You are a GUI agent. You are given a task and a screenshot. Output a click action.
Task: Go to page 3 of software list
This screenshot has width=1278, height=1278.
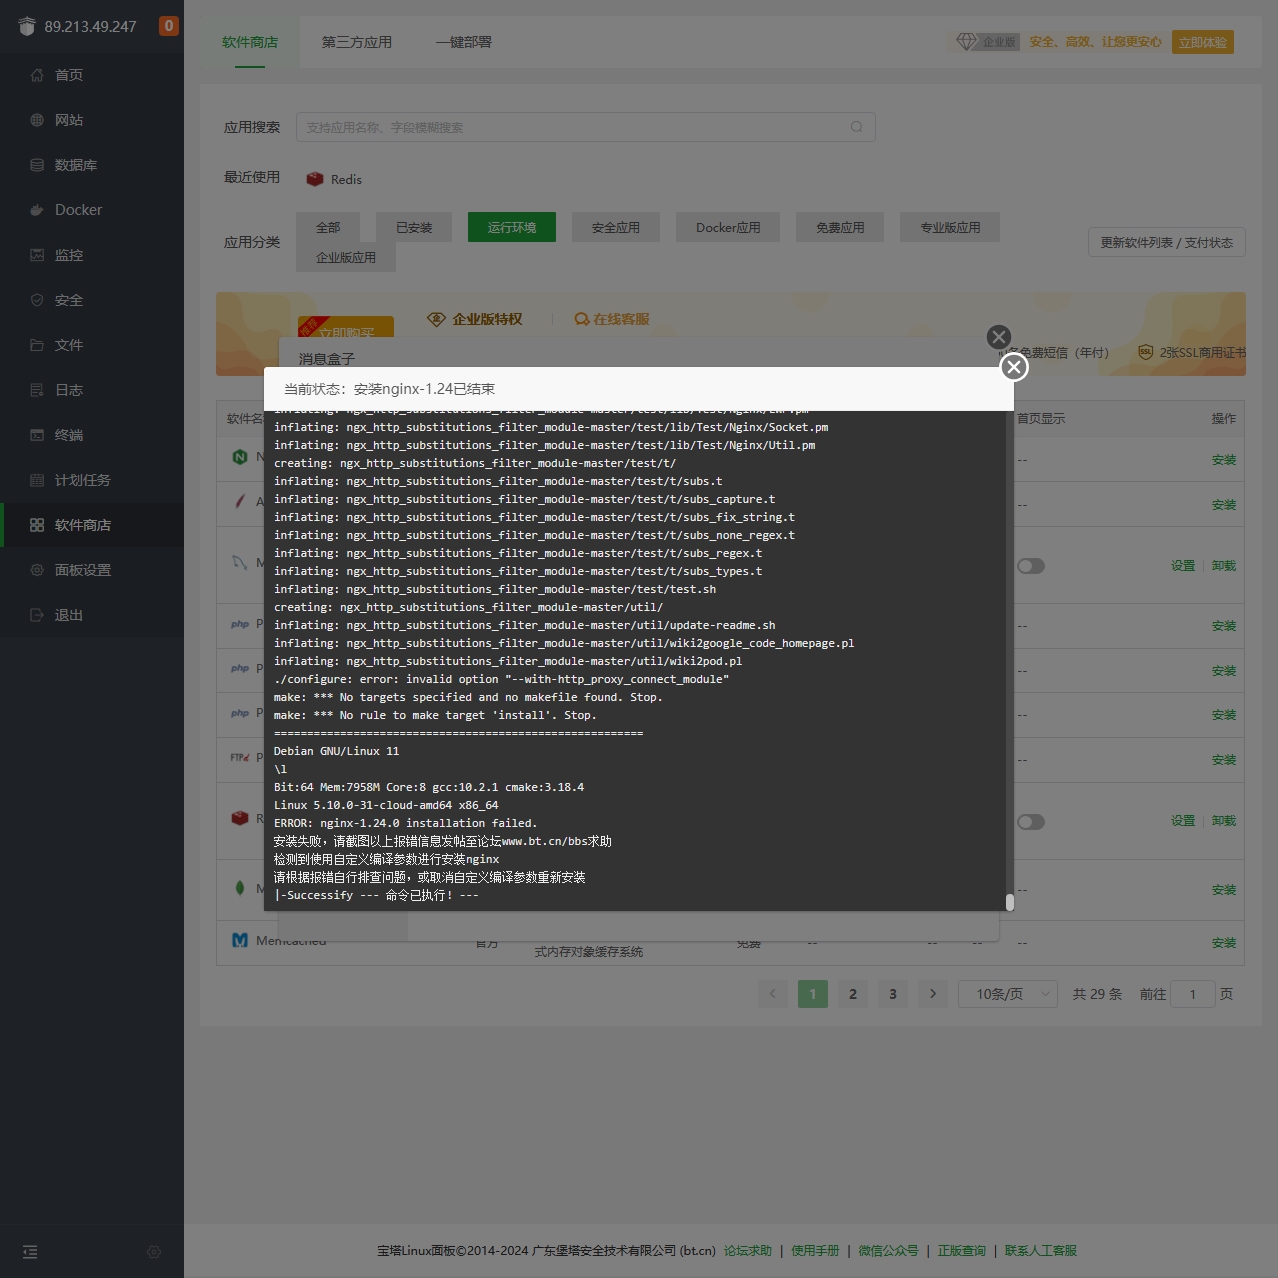click(893, 994)
